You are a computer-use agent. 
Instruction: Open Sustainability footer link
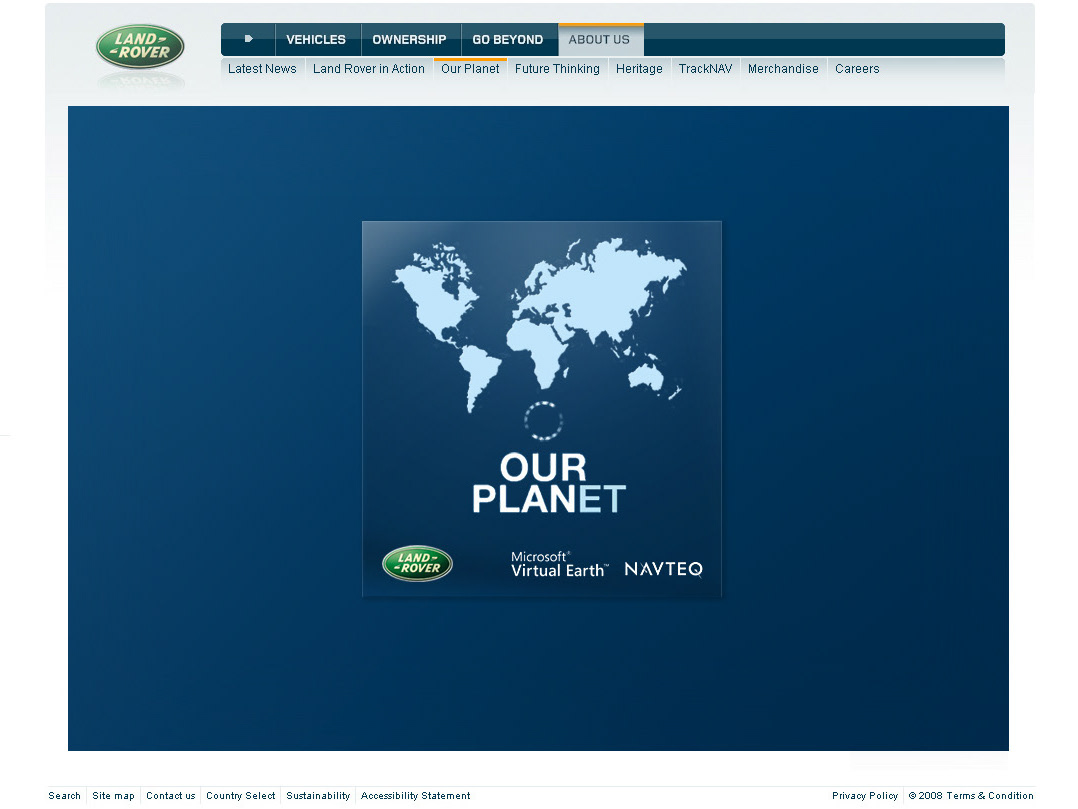(318, 795)
